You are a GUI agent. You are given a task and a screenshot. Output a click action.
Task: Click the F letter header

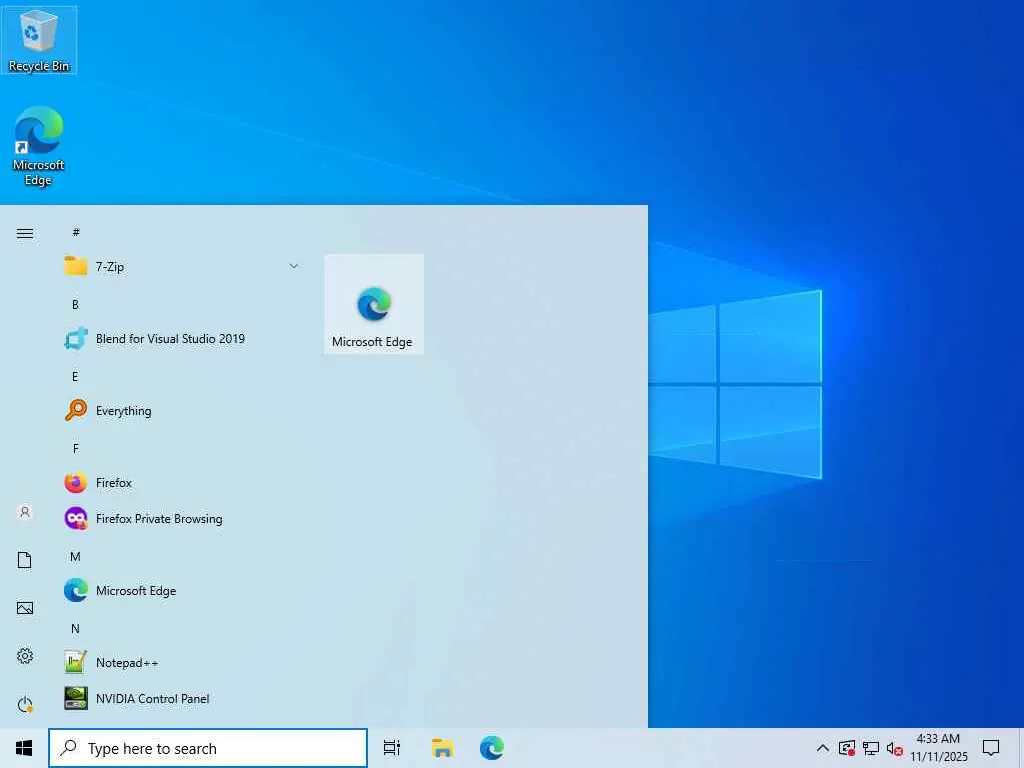pos(76,448)
